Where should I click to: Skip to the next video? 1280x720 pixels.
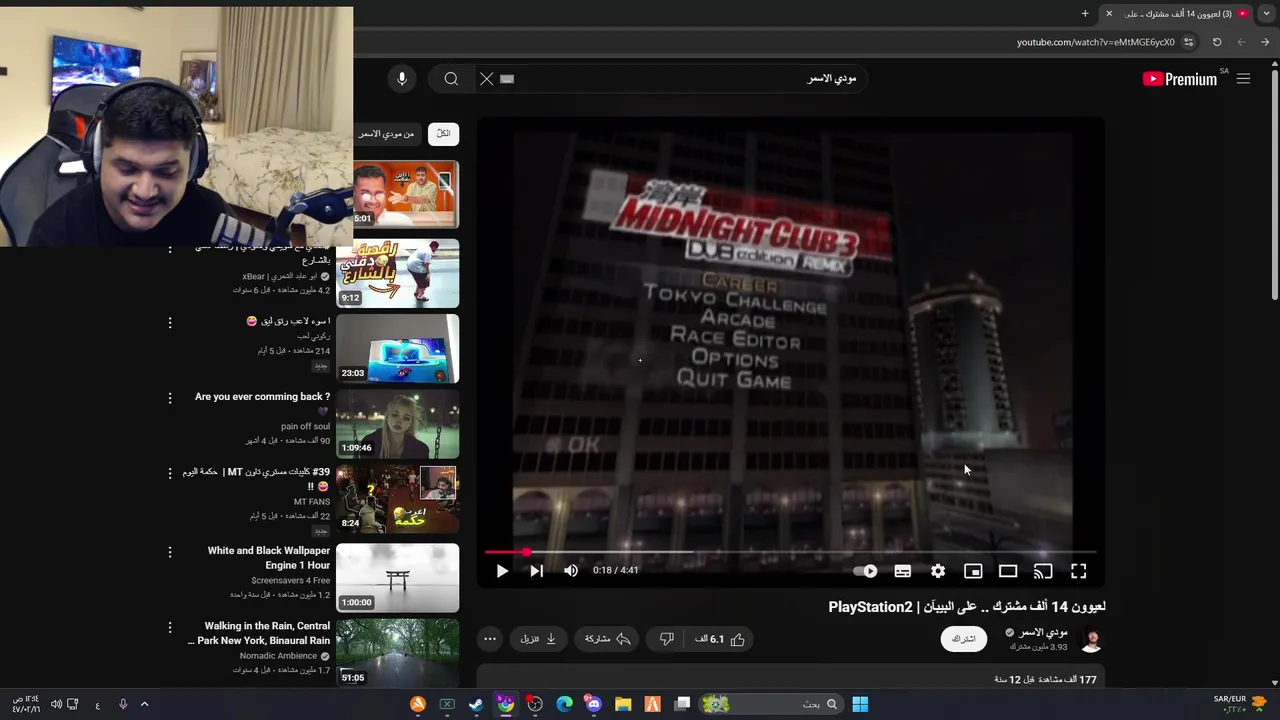537,571
